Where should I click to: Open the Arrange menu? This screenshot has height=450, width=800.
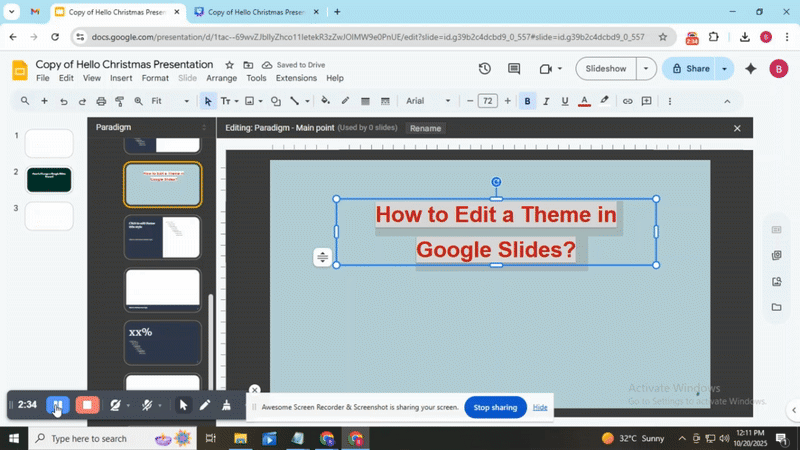(221, 78)
